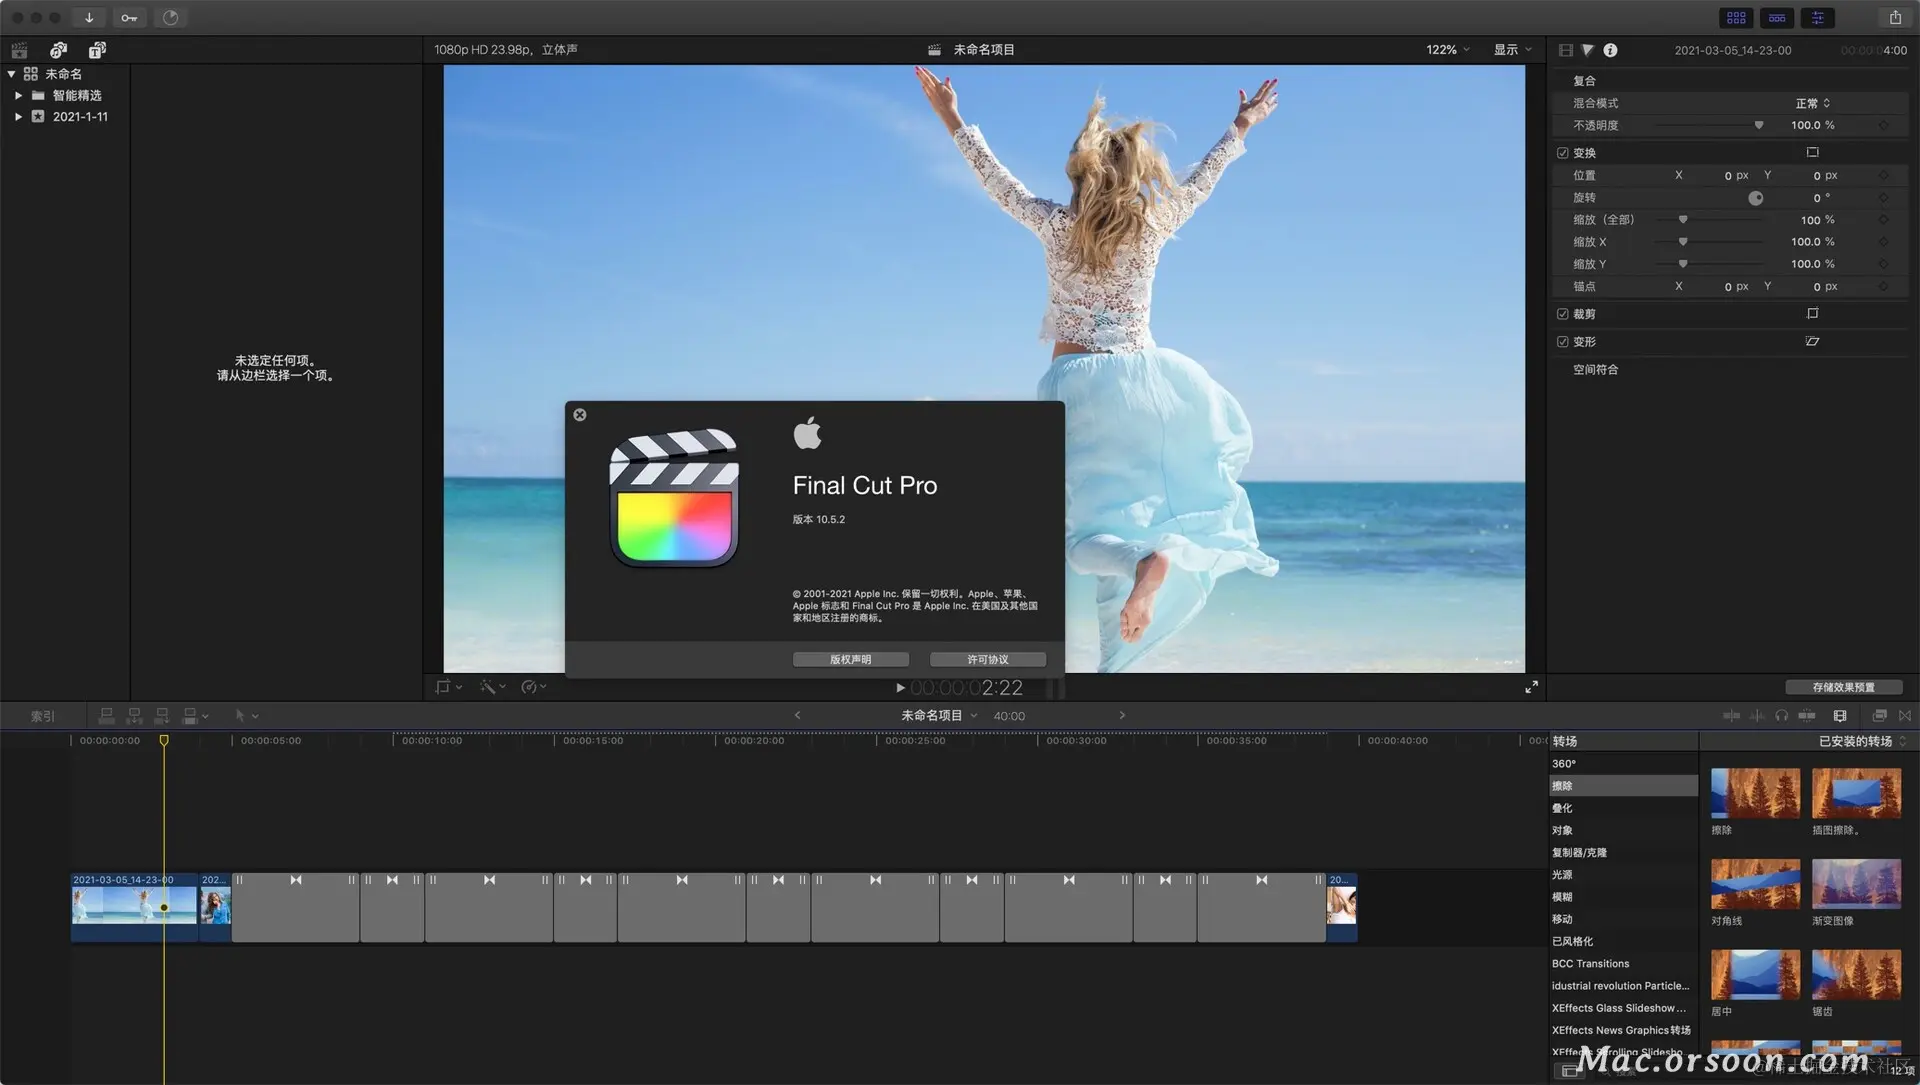Screen dimensions: 1920x1085
Task: Click the 许可协议 license button
Action: [987, 660]
